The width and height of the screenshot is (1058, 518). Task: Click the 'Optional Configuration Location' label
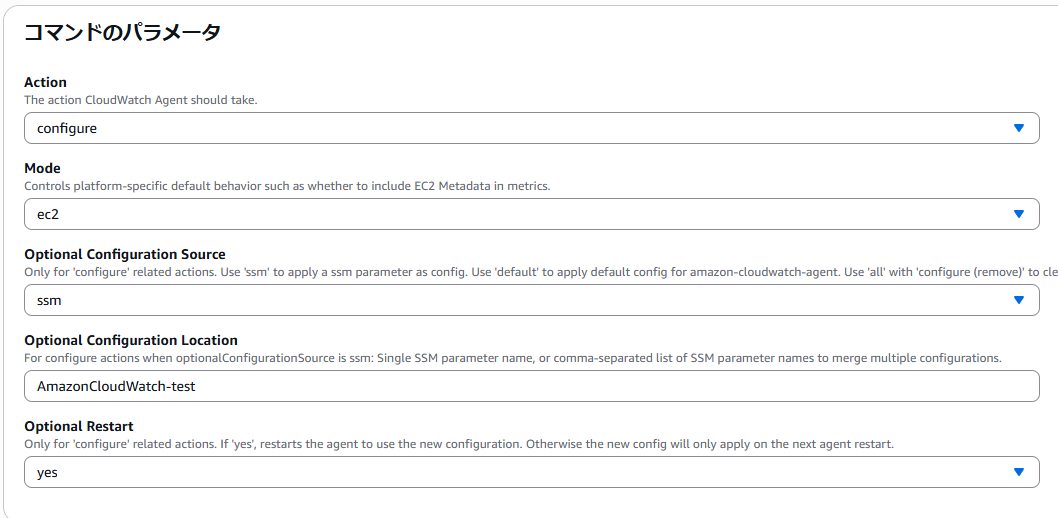click(131, 340)
